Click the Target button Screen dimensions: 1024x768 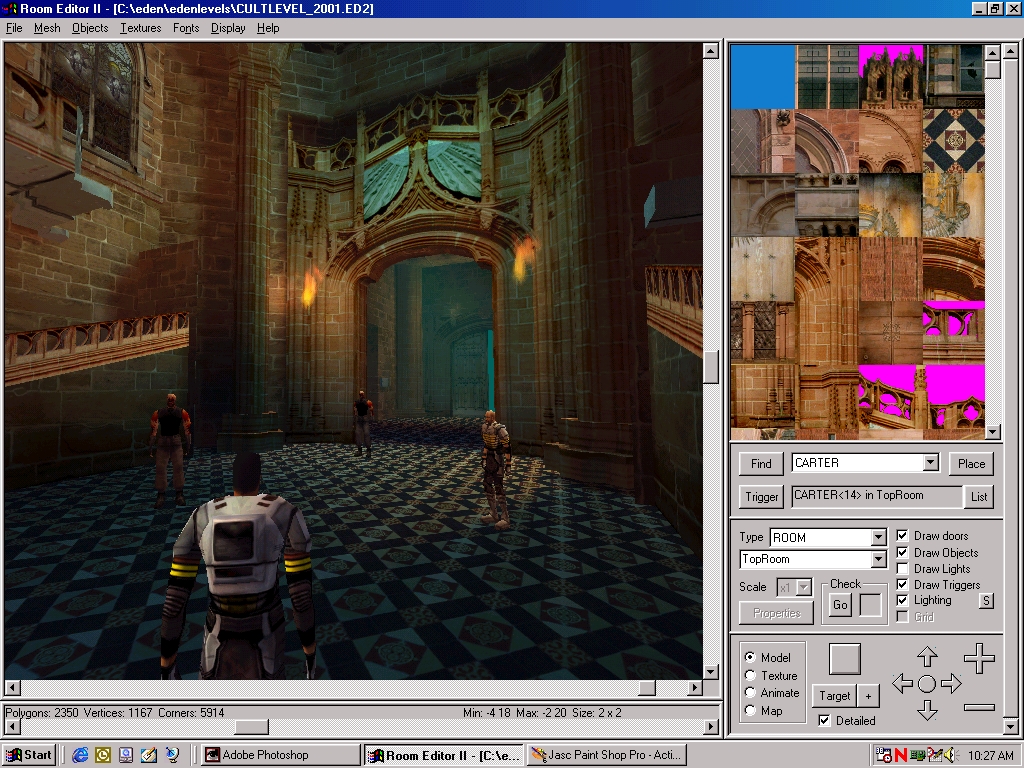pos(835,696)
